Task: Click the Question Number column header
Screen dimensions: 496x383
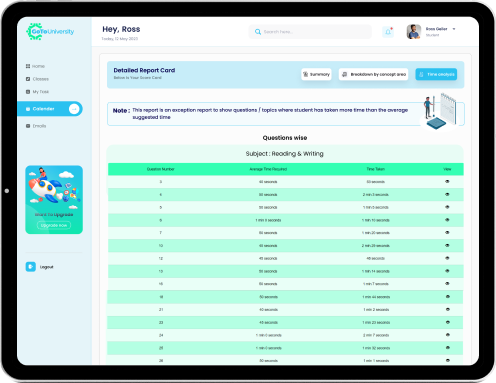Action: click(x=161, y=169)
